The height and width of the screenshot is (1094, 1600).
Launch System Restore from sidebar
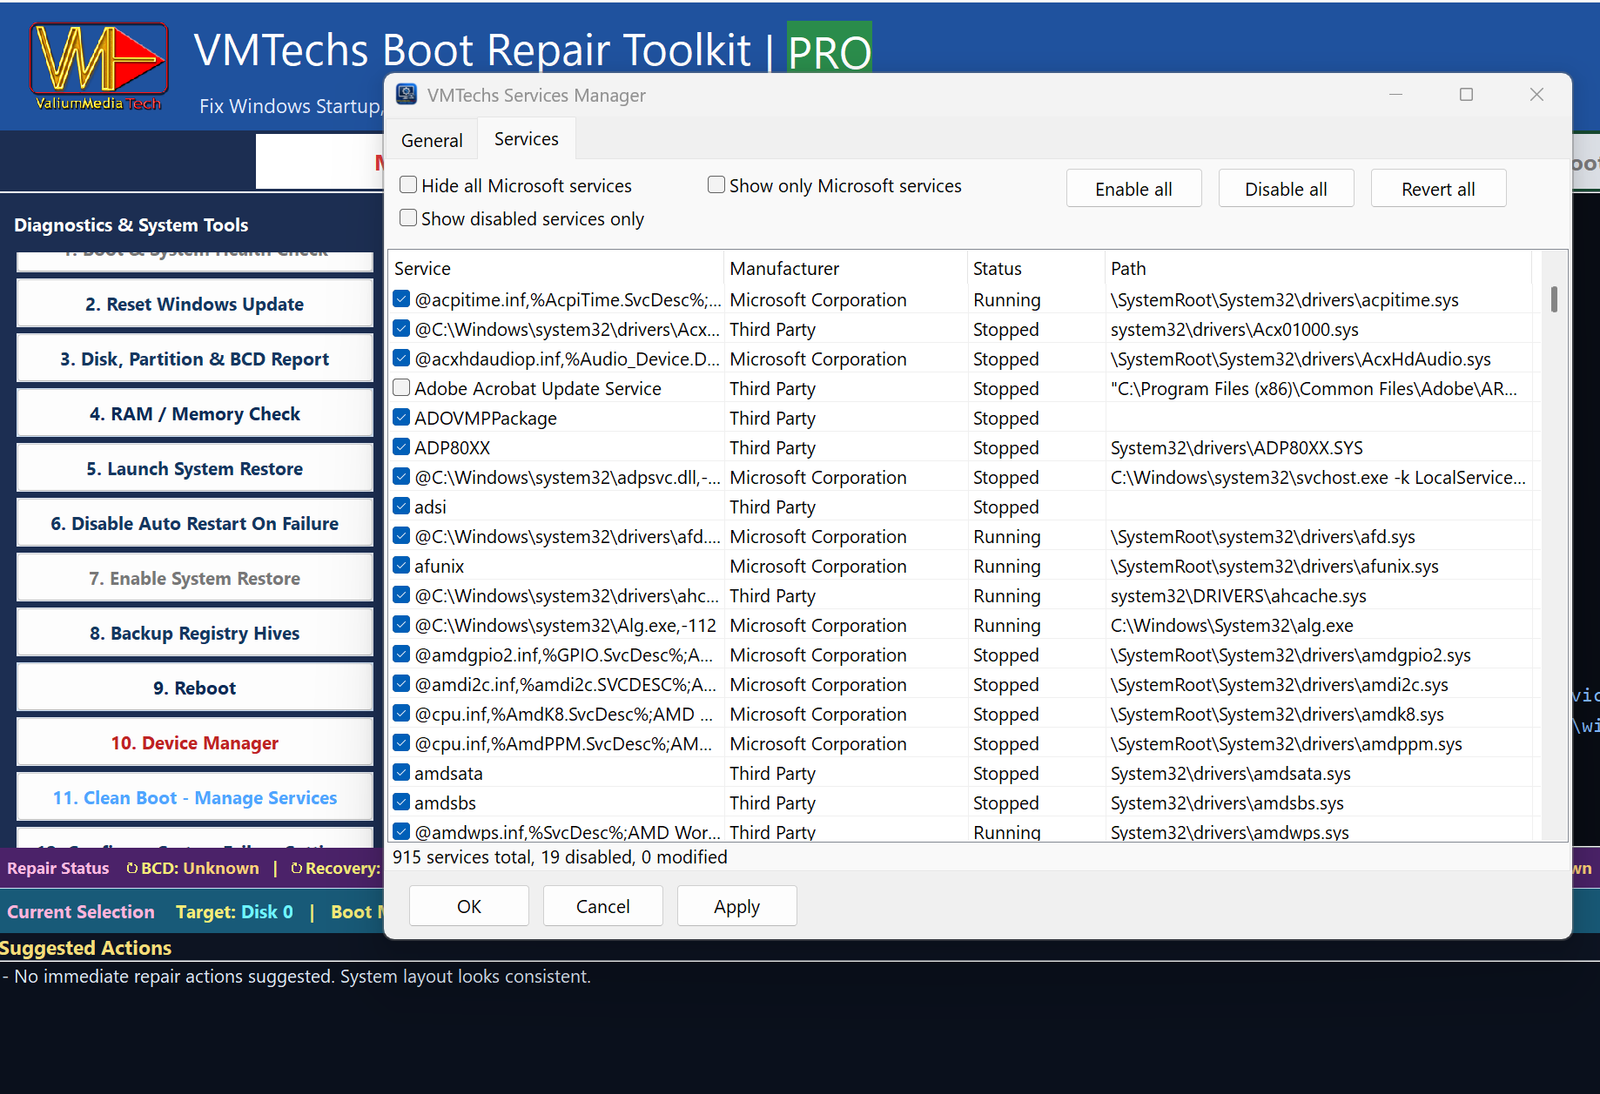195,468
